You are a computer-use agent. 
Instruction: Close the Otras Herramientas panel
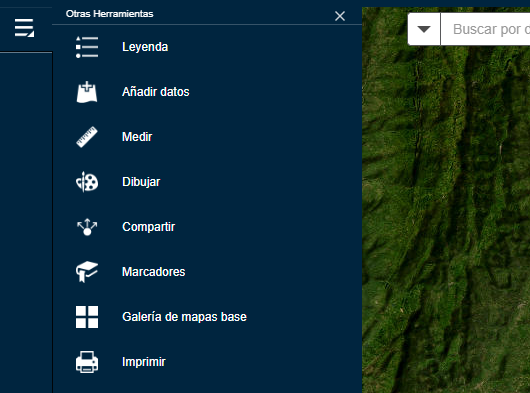tap(340, 16)
